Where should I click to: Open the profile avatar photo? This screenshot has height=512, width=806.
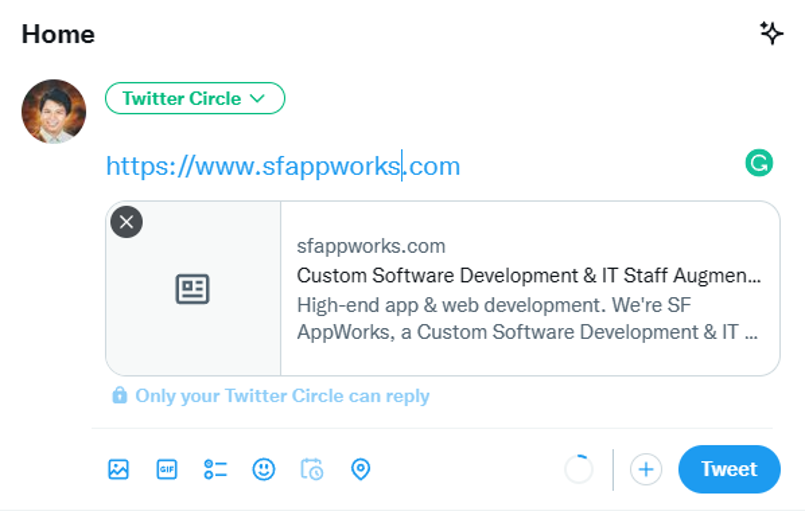coord(54,111)
